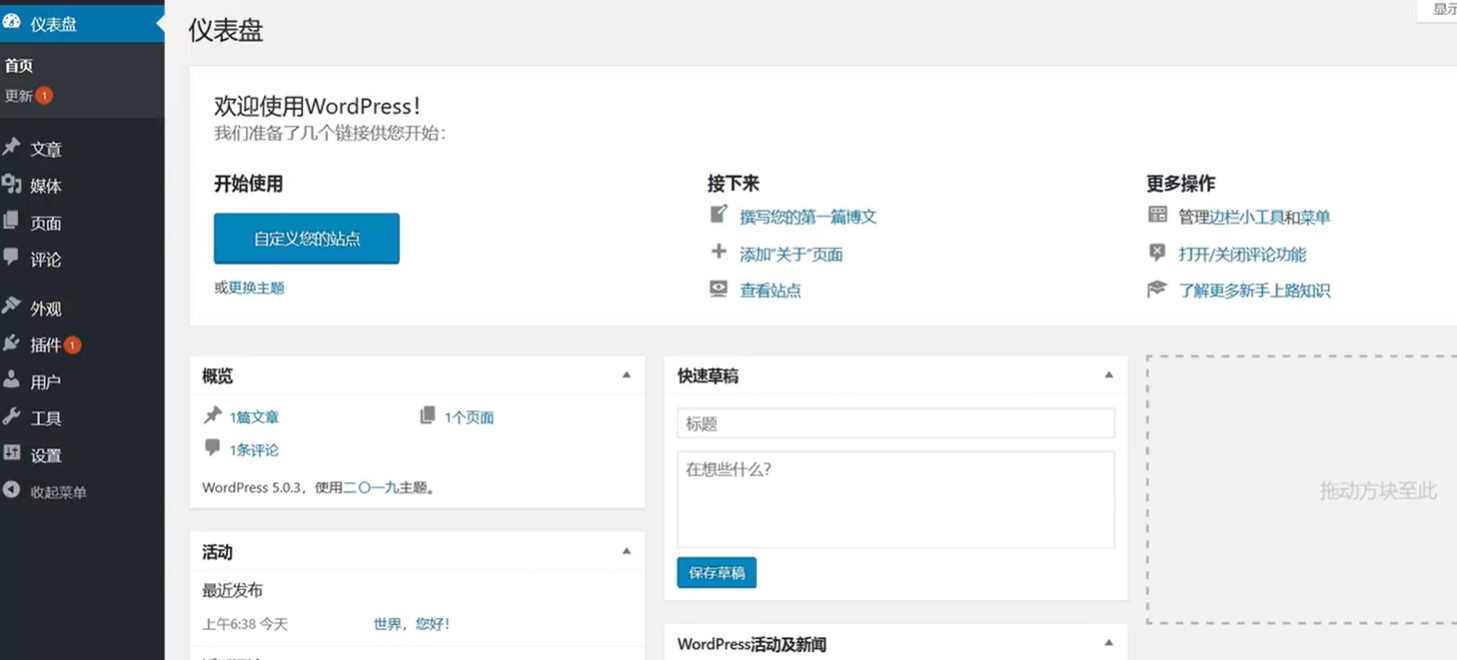
Task: Click the graduation cap icon beside 了解更多
Action: [x=1157, y=289]
